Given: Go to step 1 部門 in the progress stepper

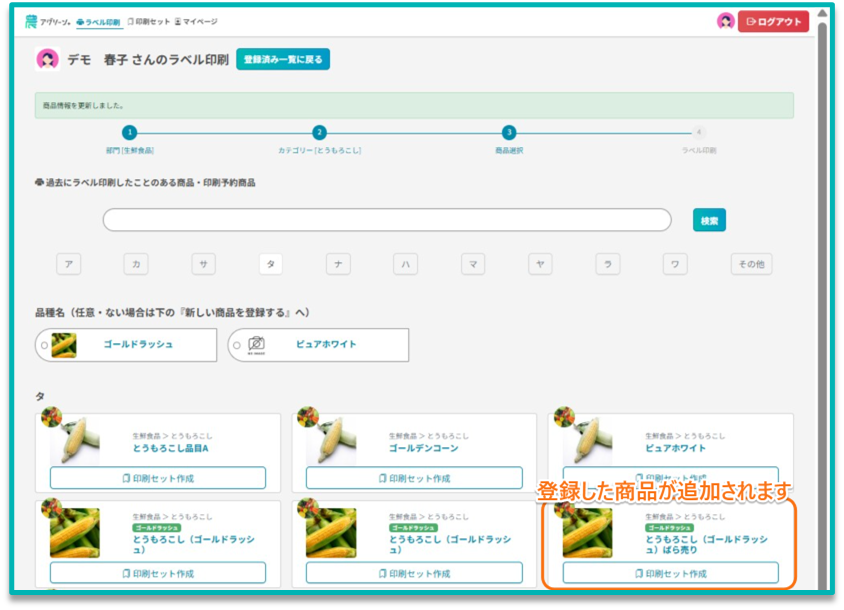Looking at the screenshot, I should 129,132.
